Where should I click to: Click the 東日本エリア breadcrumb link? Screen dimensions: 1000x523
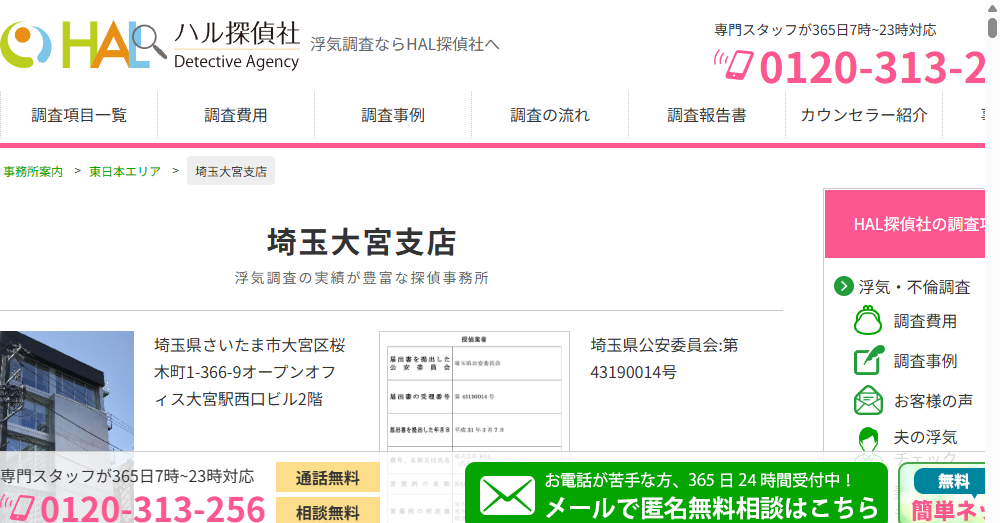pos(125,171)
